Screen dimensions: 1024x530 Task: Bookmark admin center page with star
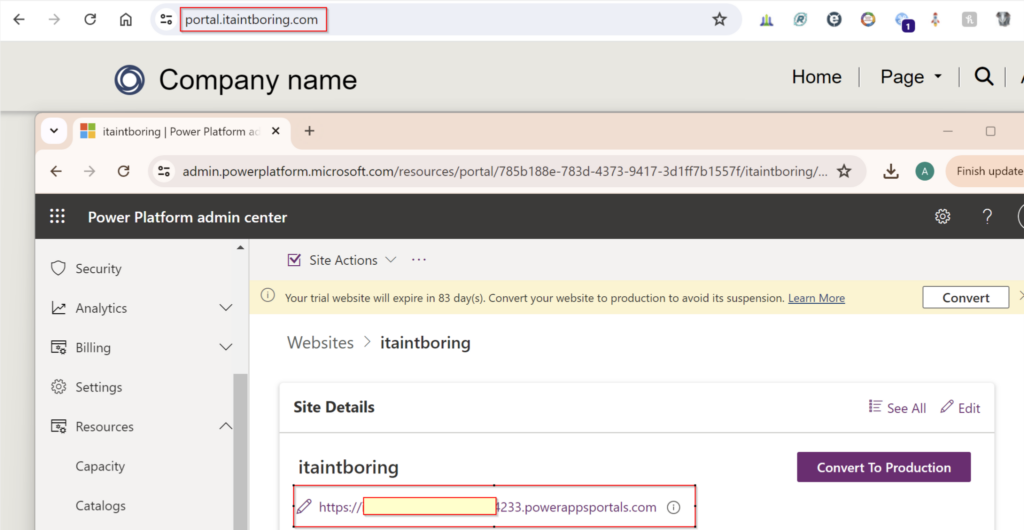[844, 171]
